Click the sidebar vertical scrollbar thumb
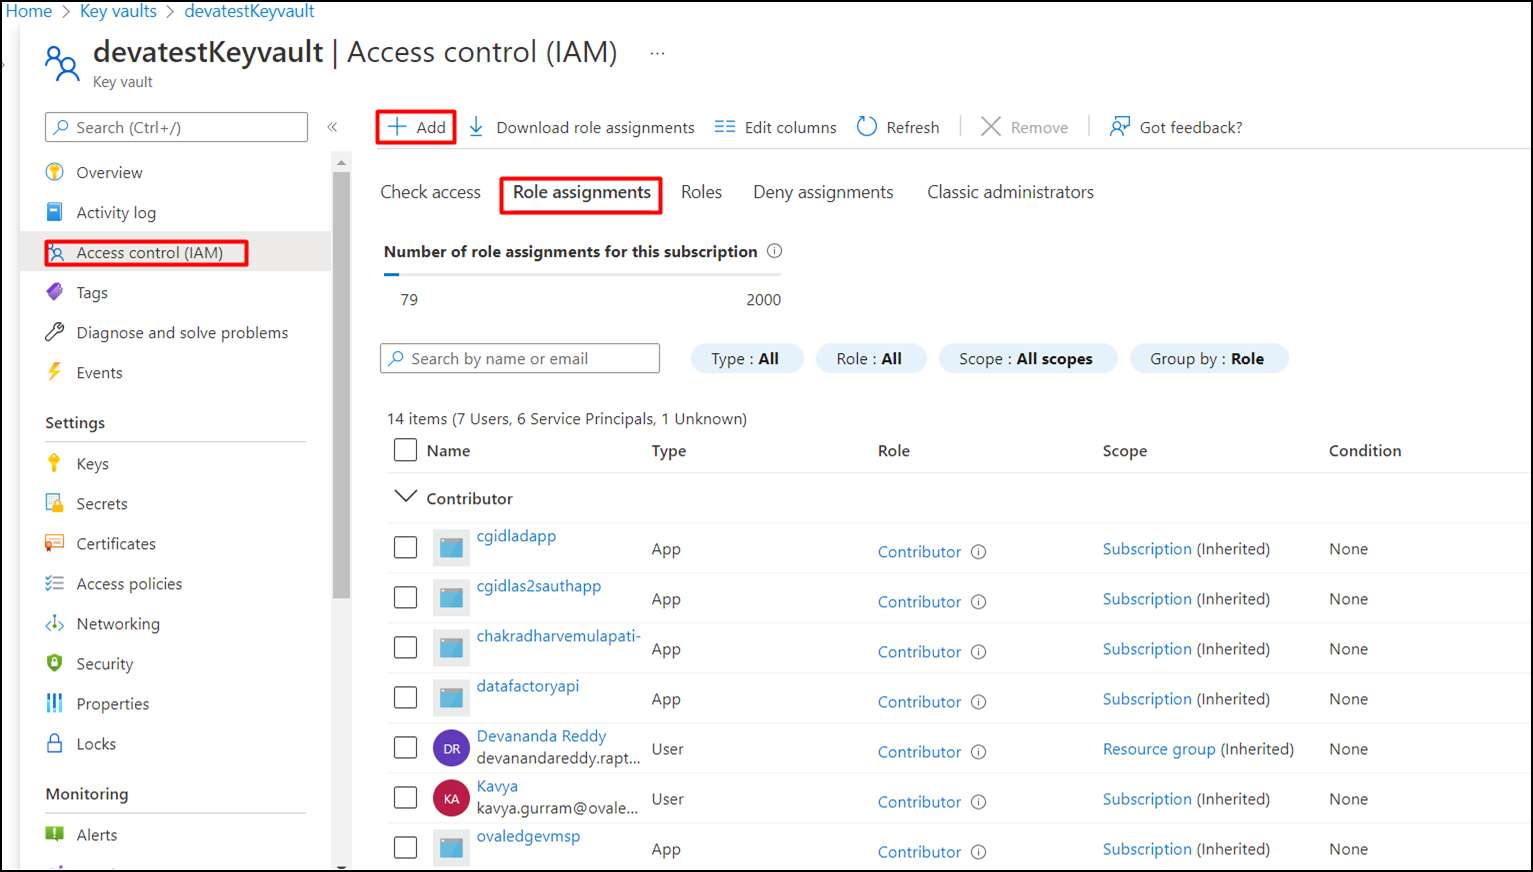 (341, 385)
